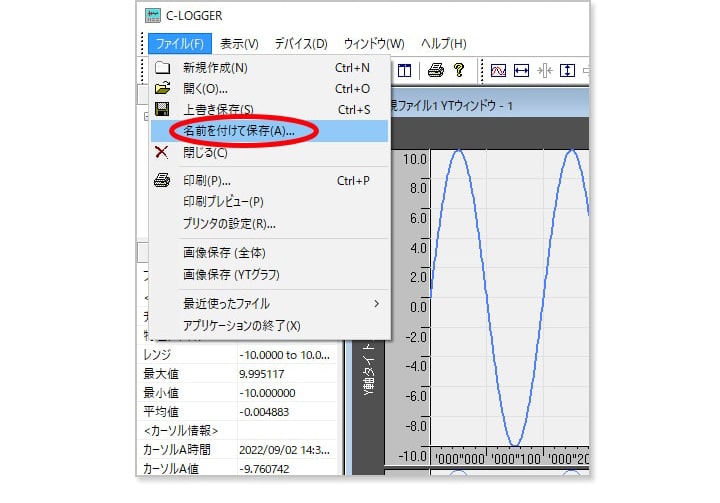Open the ウィンドウ(W) menu
This screenshot has height=503, width=720.
coord(373,43)
